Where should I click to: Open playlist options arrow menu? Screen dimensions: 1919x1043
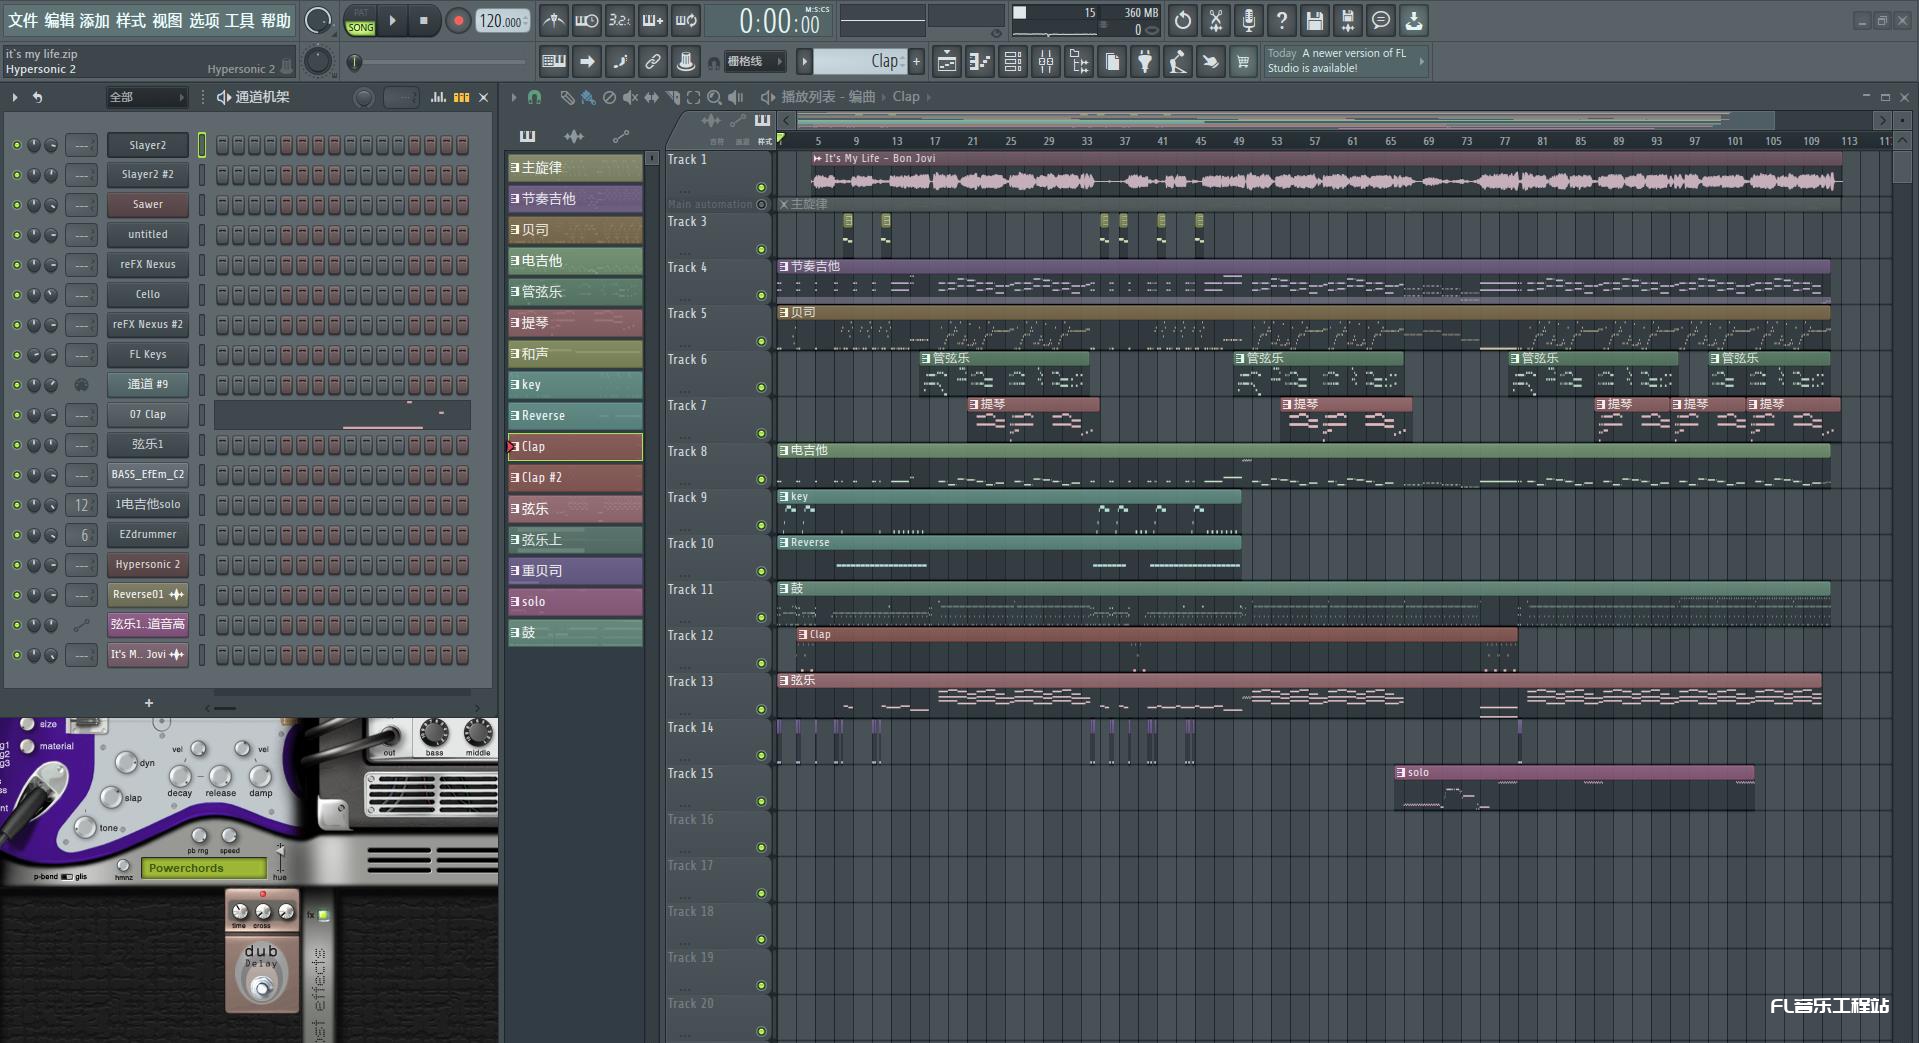pos(514,97)
